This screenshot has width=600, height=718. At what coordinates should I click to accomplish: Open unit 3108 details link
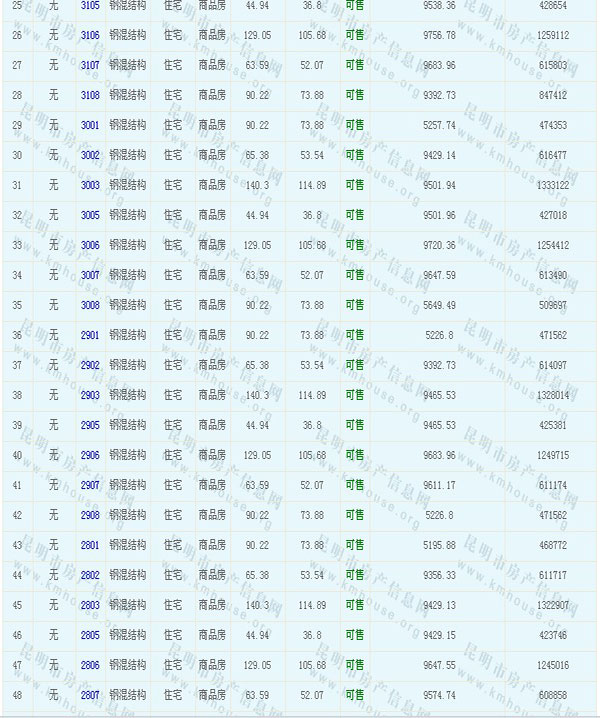pos(90,95)
